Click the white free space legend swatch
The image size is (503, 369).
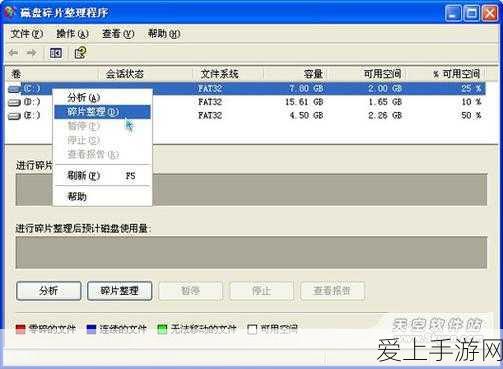(x=252, y=330)
